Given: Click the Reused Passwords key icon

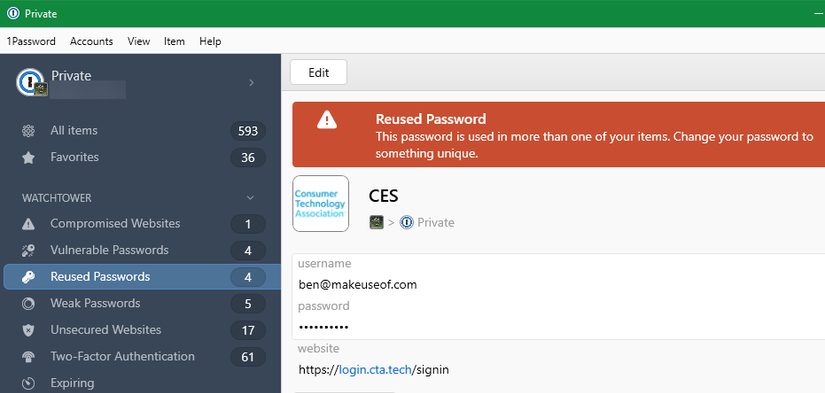Looking at the screenshot, I should pyautogui.click(x=28, y=277).
